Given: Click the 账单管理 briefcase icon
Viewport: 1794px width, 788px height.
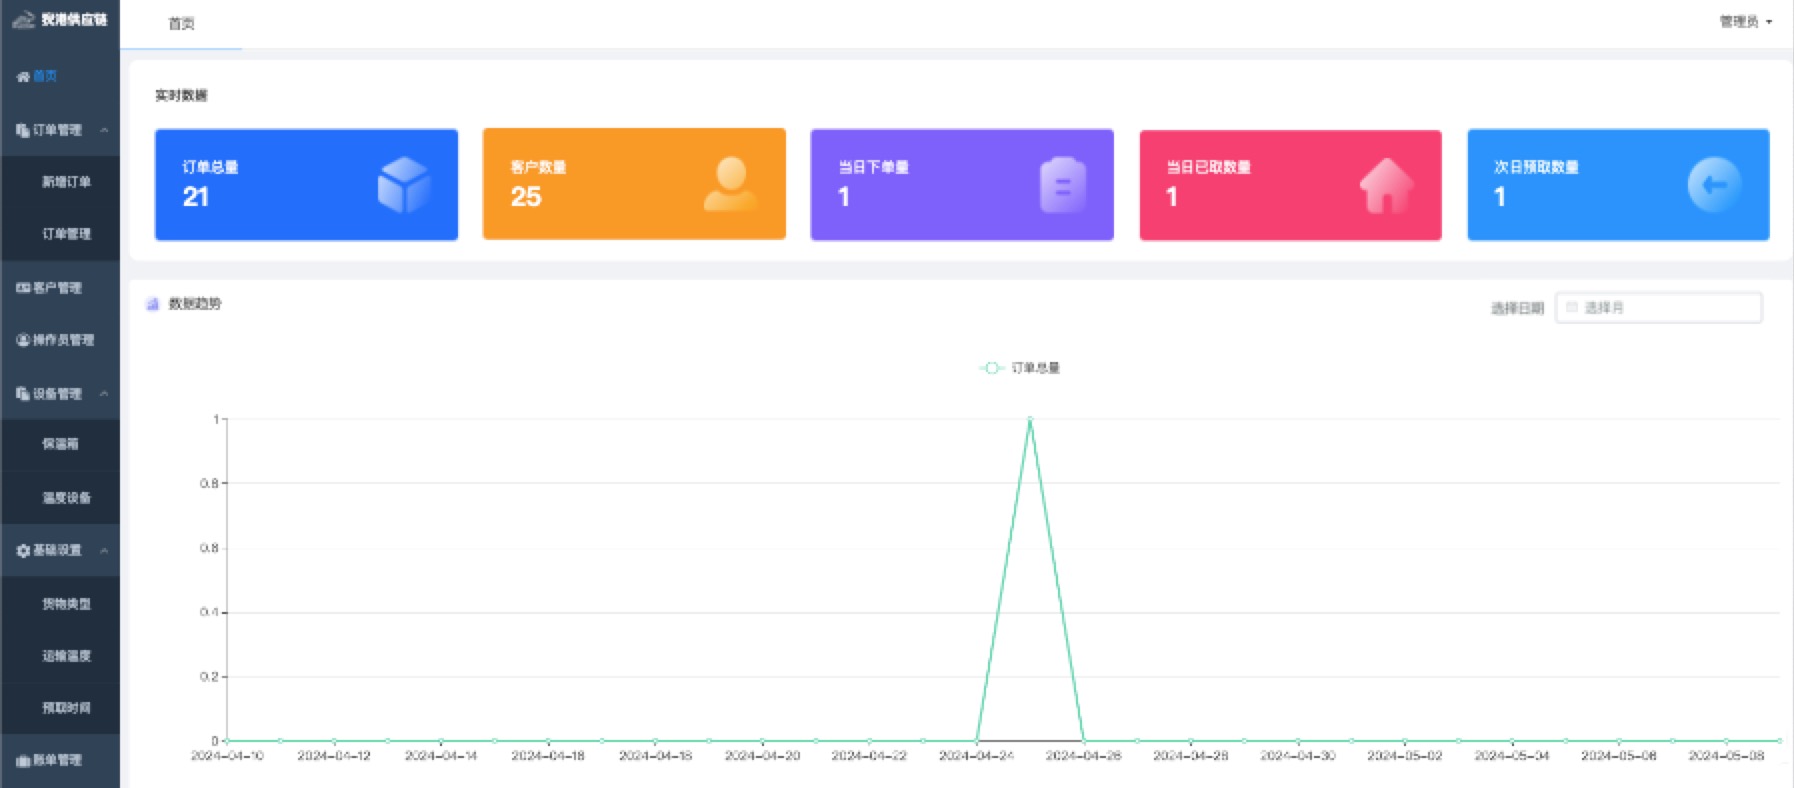Looking at the screenshot, I should (x=23, y=760).
